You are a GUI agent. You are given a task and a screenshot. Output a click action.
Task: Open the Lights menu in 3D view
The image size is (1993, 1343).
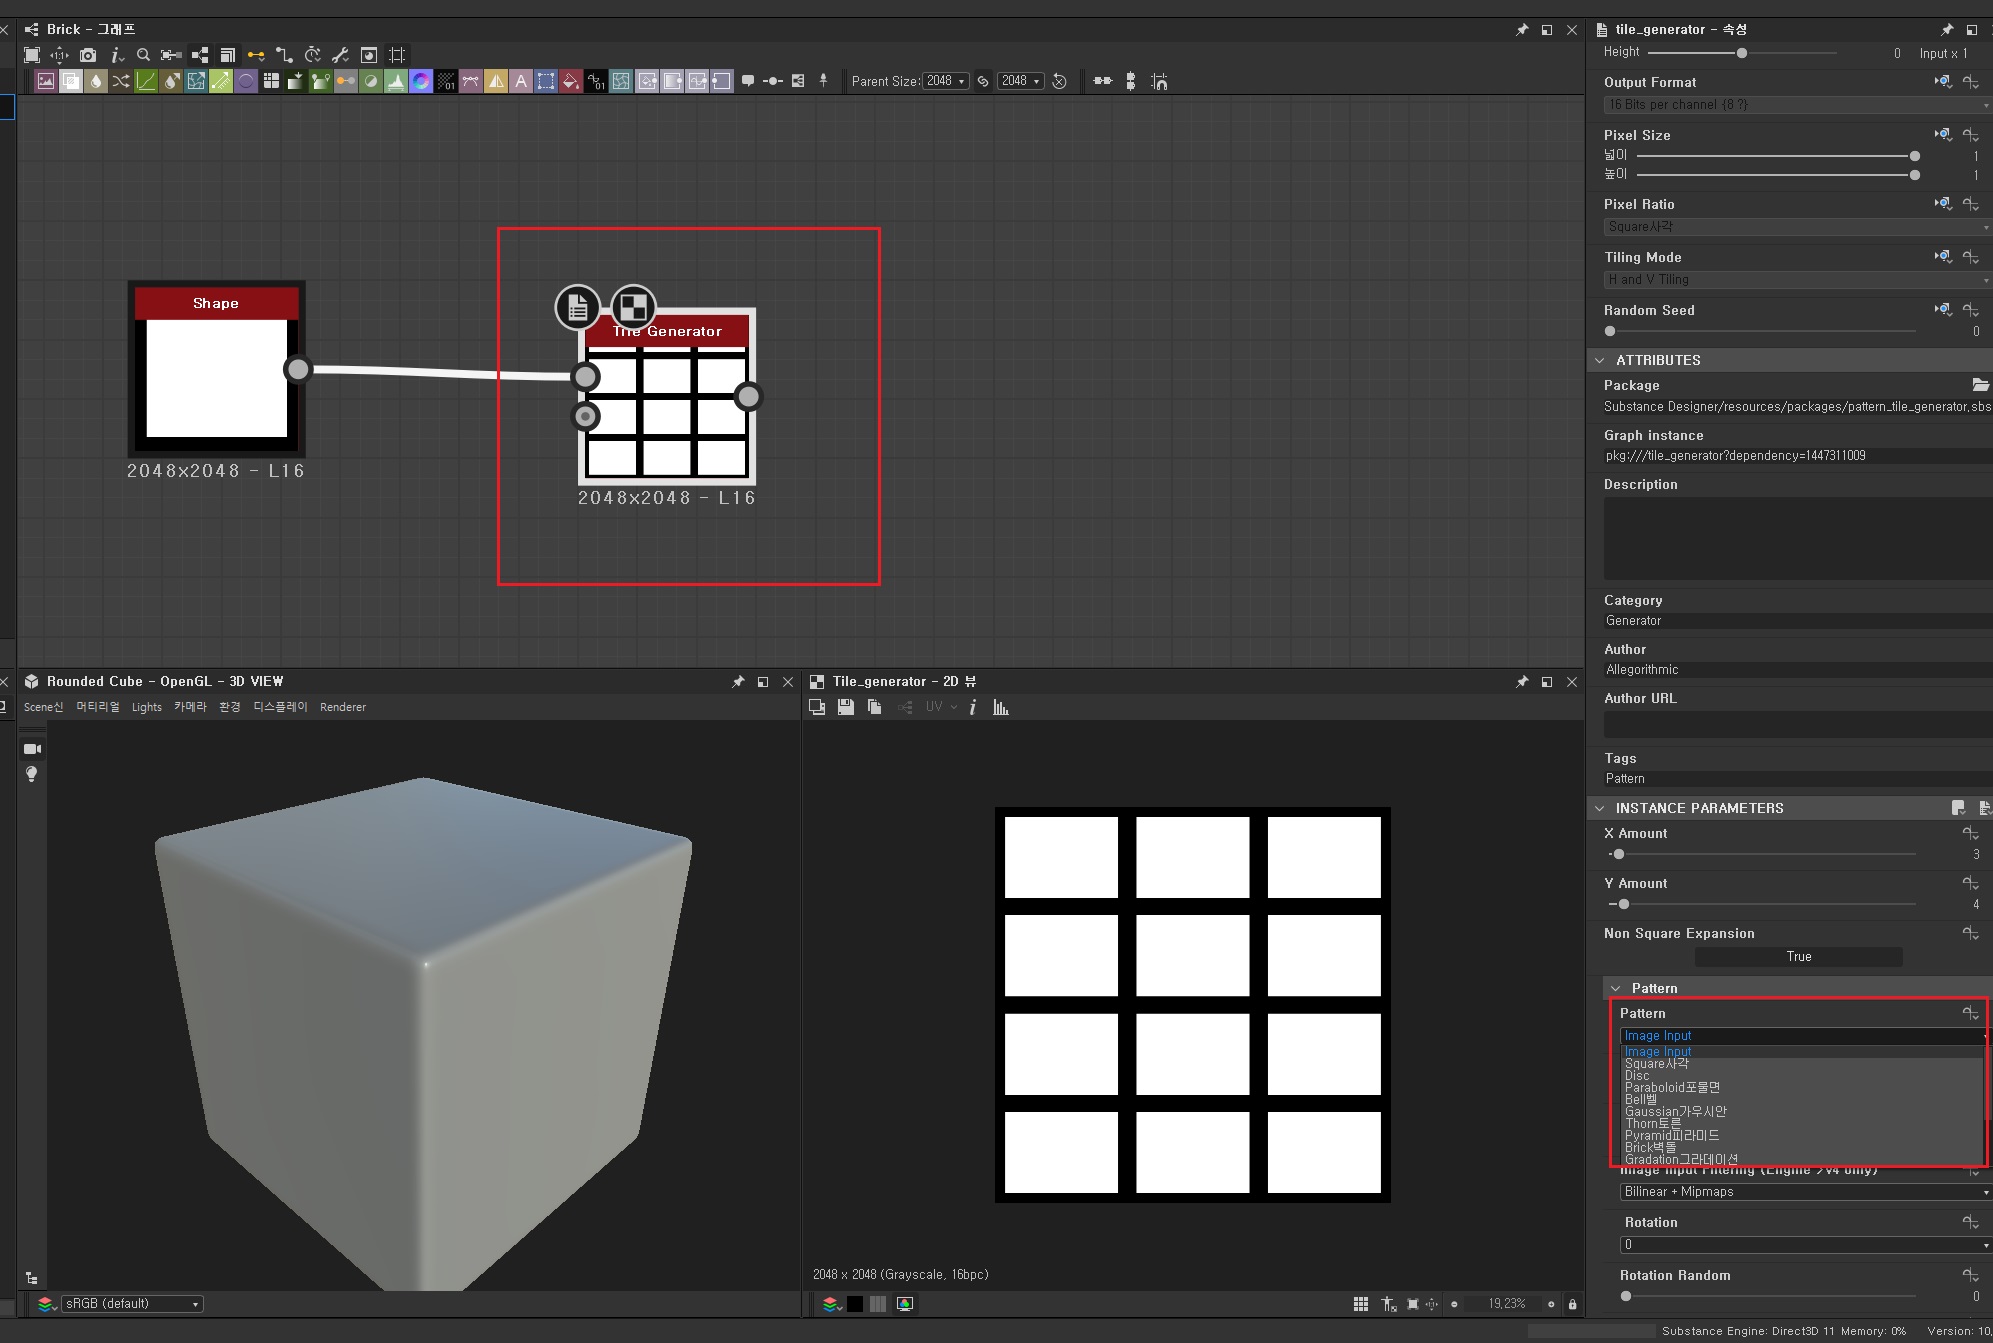pos(146,707)
